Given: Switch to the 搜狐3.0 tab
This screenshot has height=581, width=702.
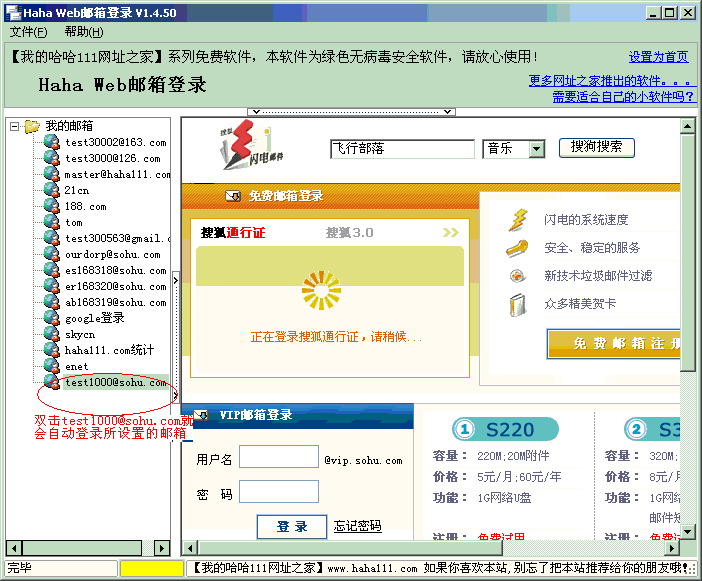Looking at the screenshot, I should point(349,233).
